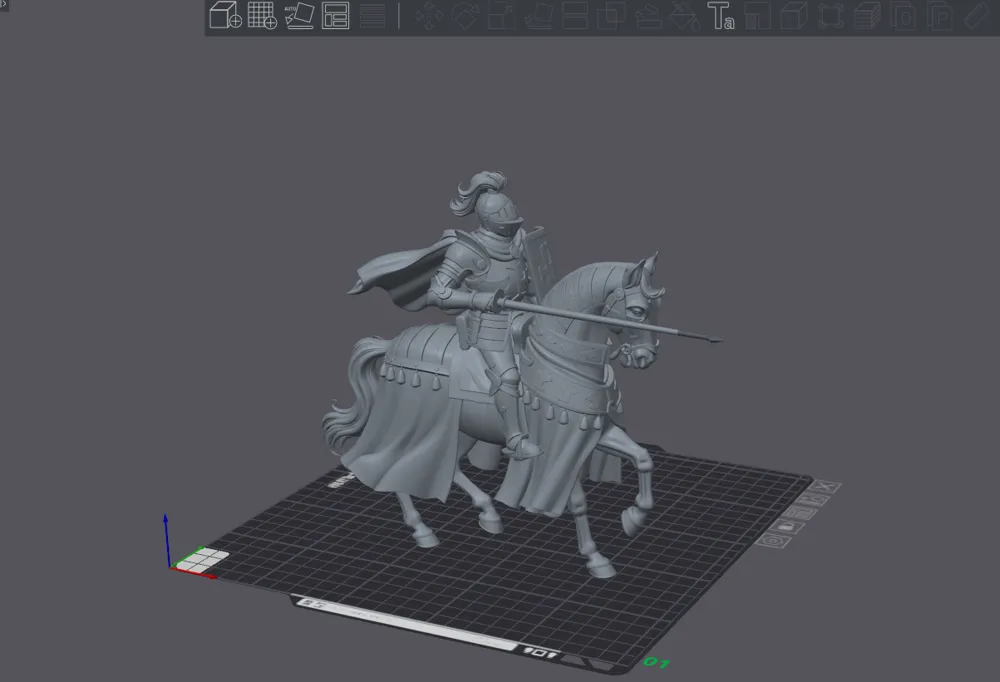Select the measurement ruler tool
The width and height of the screenshot is (1000, 682).
tap(975, 17)
